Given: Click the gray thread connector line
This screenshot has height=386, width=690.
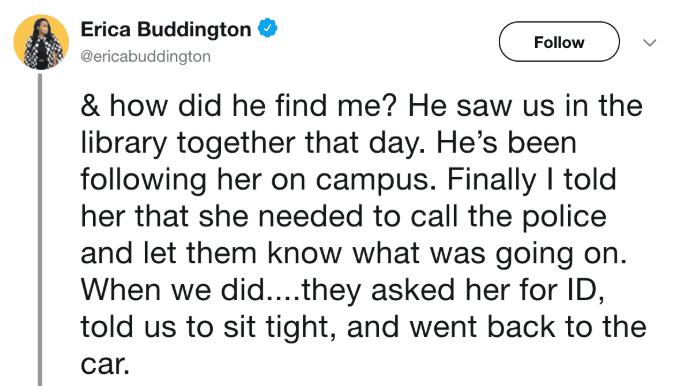Looking at the screenshot, I should [40, 230].
